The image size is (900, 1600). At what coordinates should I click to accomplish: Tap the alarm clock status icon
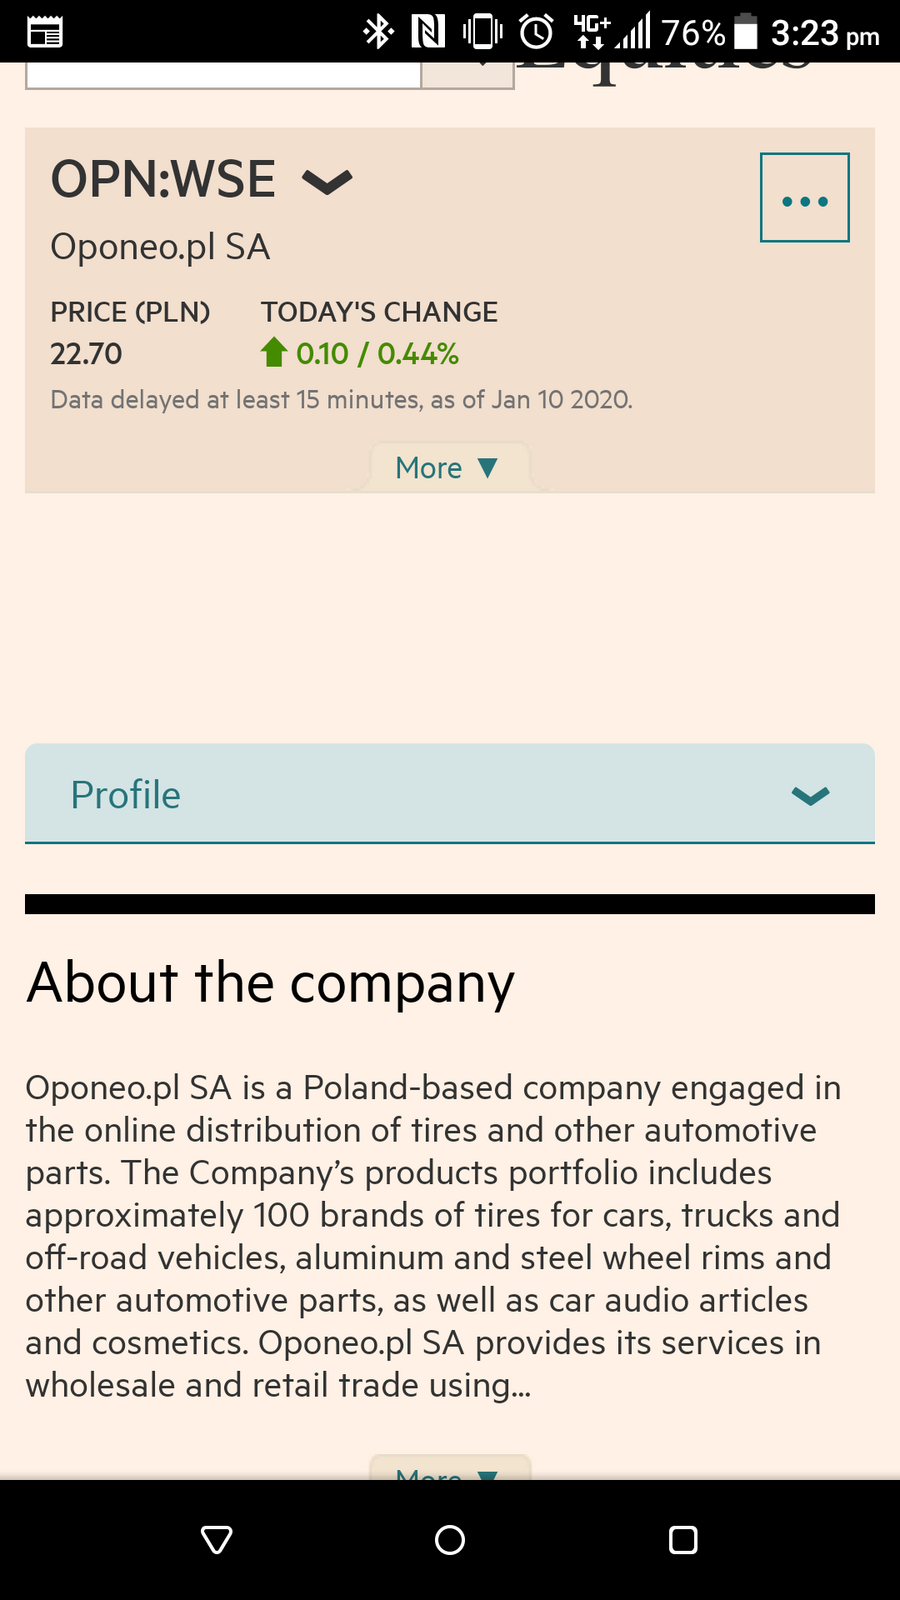pyautogui.click(x=537, y=32)
